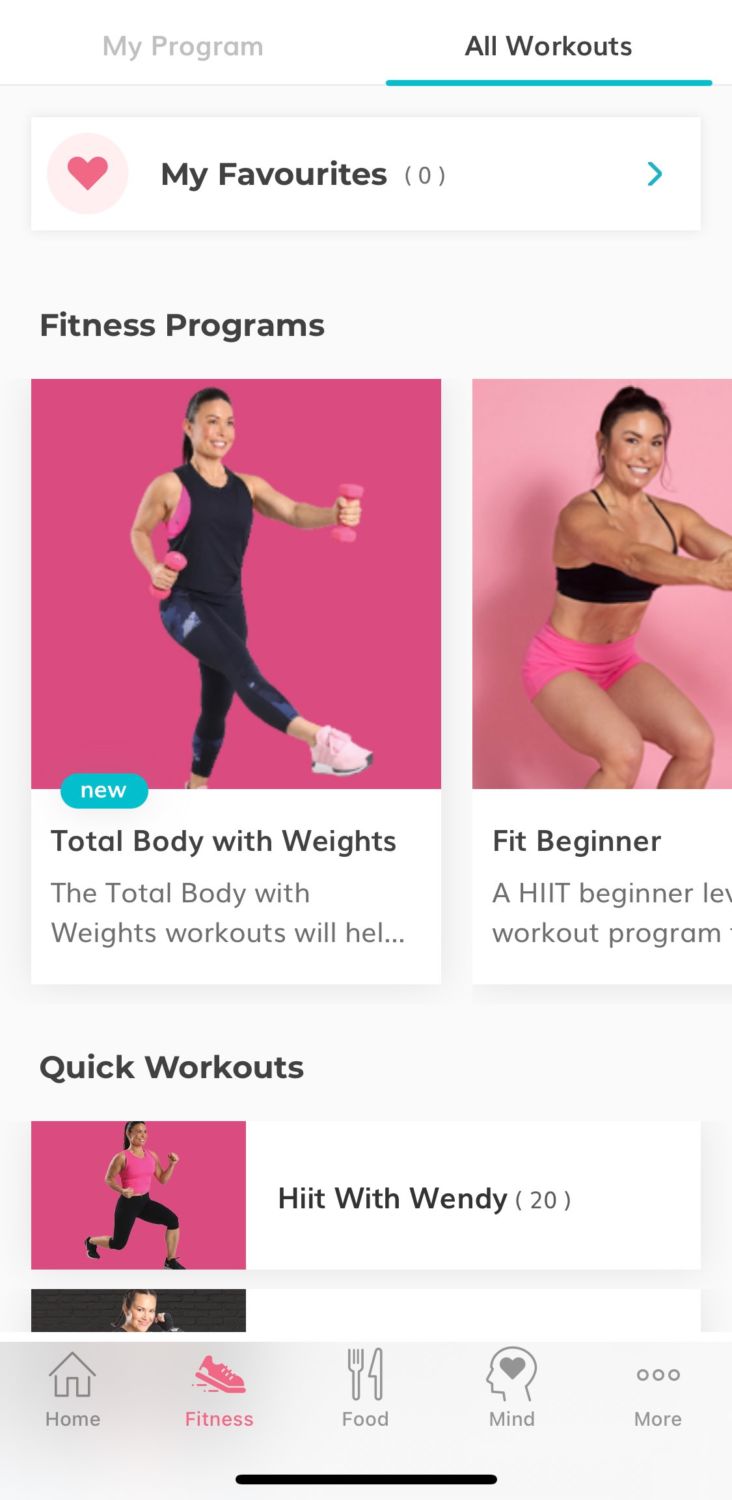
Task: Tap the Fit Beginner program image
Action: click(602, 584)
